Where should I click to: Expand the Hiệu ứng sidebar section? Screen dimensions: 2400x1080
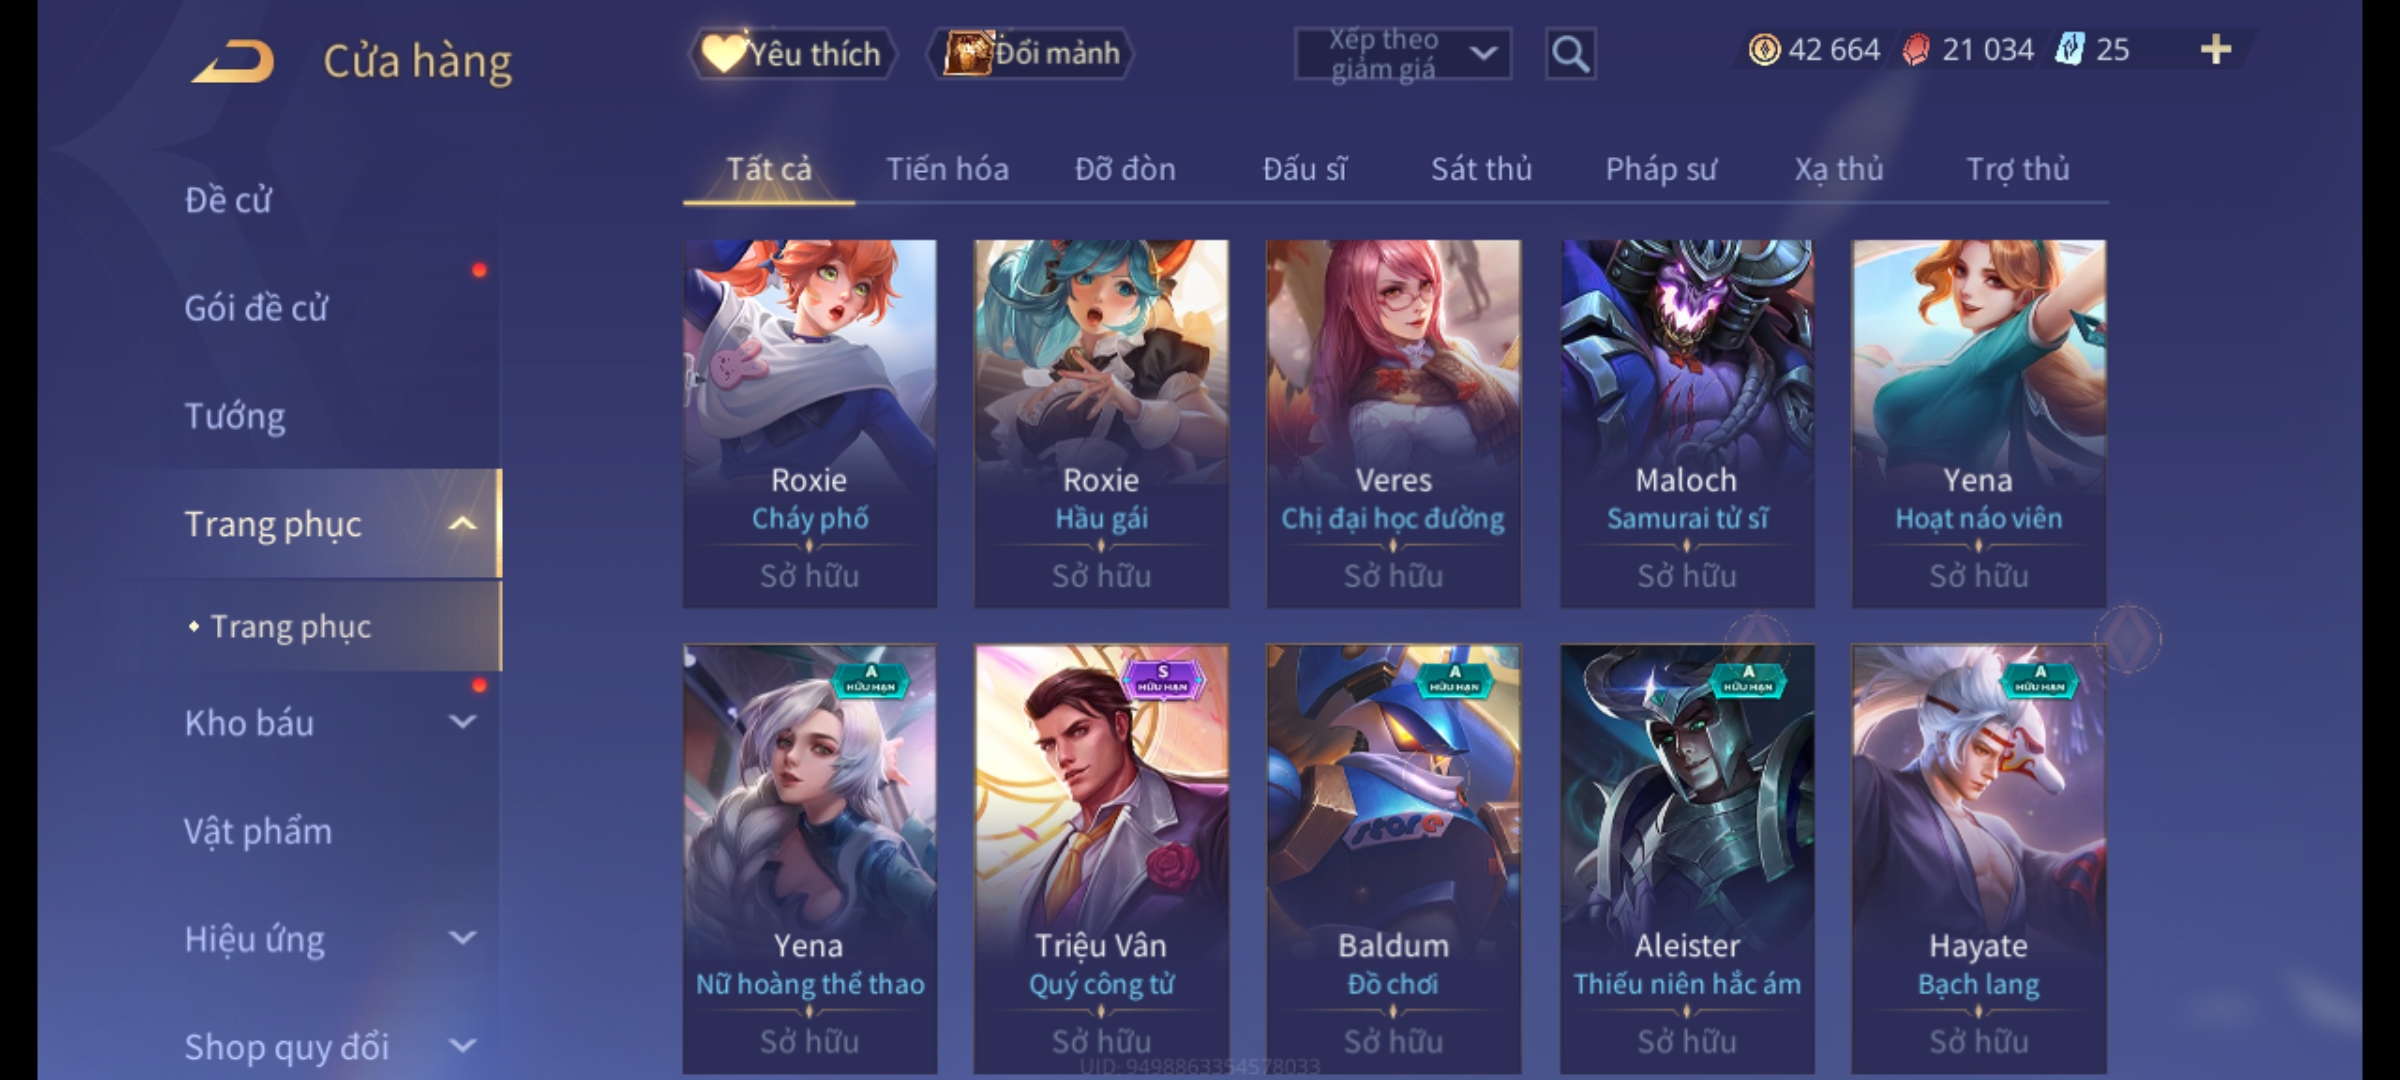[462, 937]
